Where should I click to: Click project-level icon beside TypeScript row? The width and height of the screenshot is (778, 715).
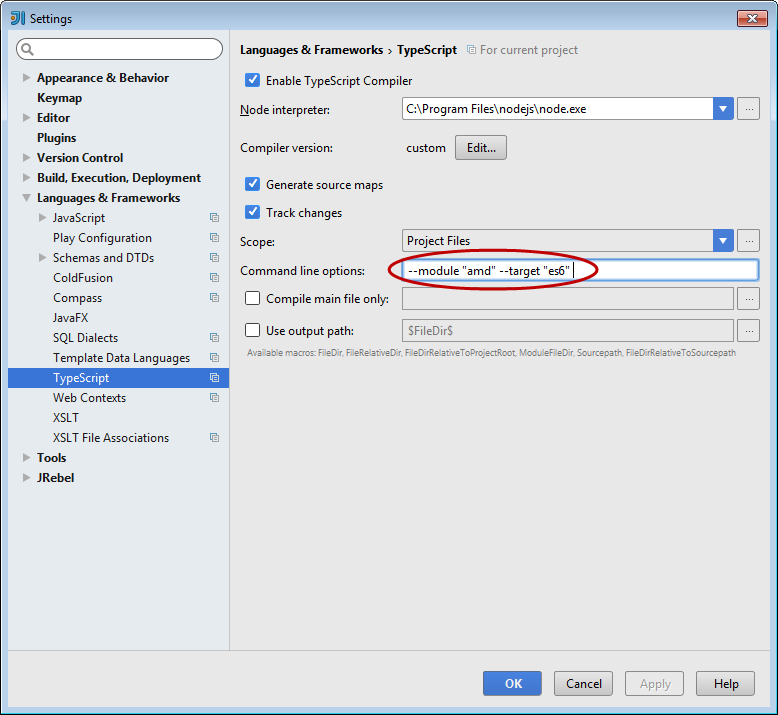pos(214,378)
